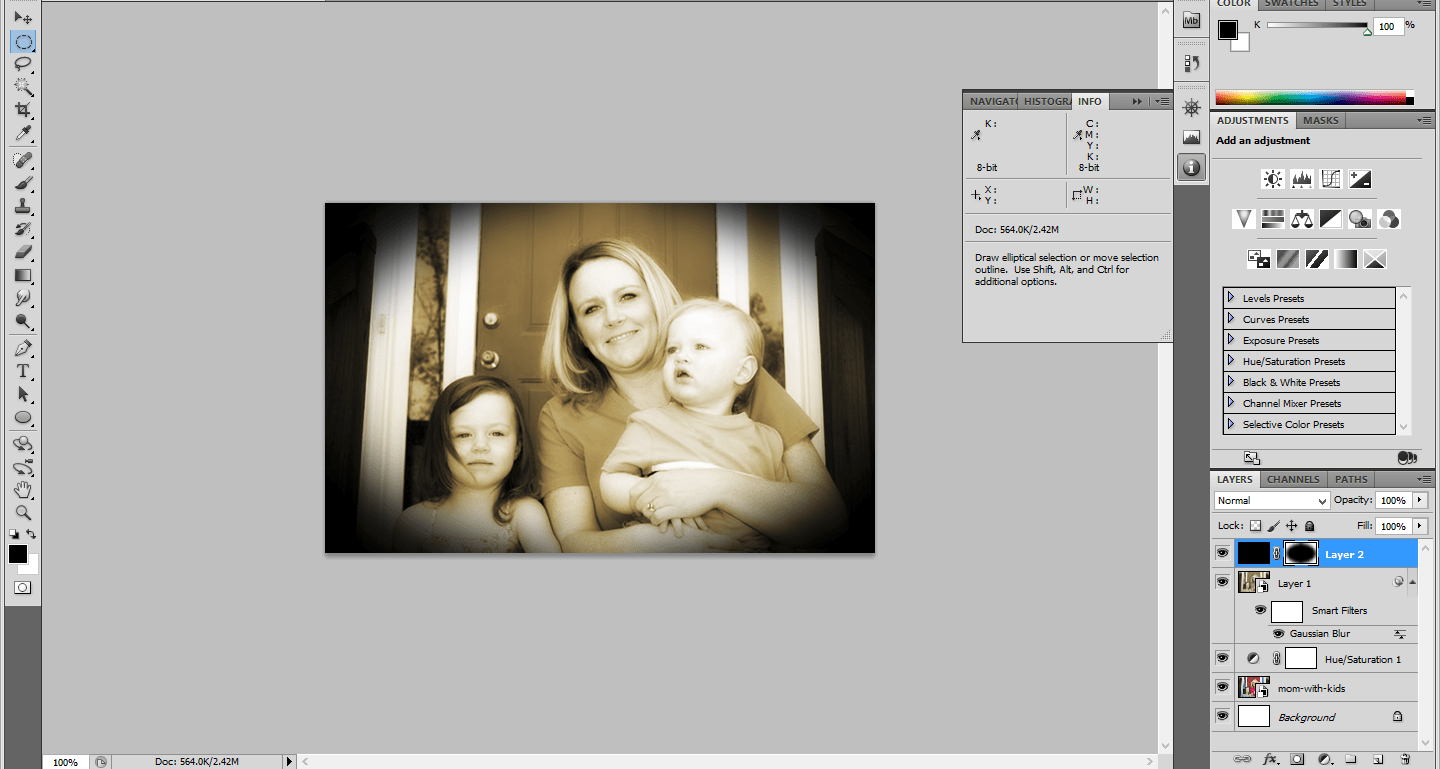The width and height of the screenshot is (1440, 769).
Task: Add a layer mask button
Action: 1297,759
